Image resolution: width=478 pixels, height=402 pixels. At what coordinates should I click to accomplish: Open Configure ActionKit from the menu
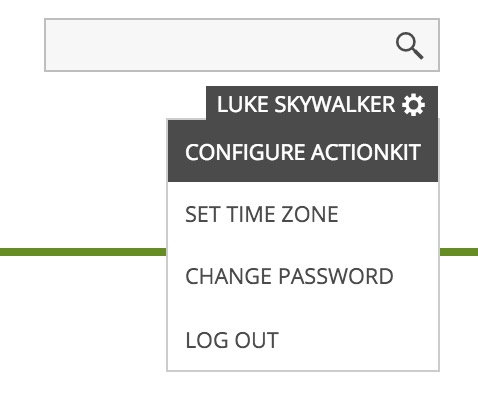click(x=303, y=152)
